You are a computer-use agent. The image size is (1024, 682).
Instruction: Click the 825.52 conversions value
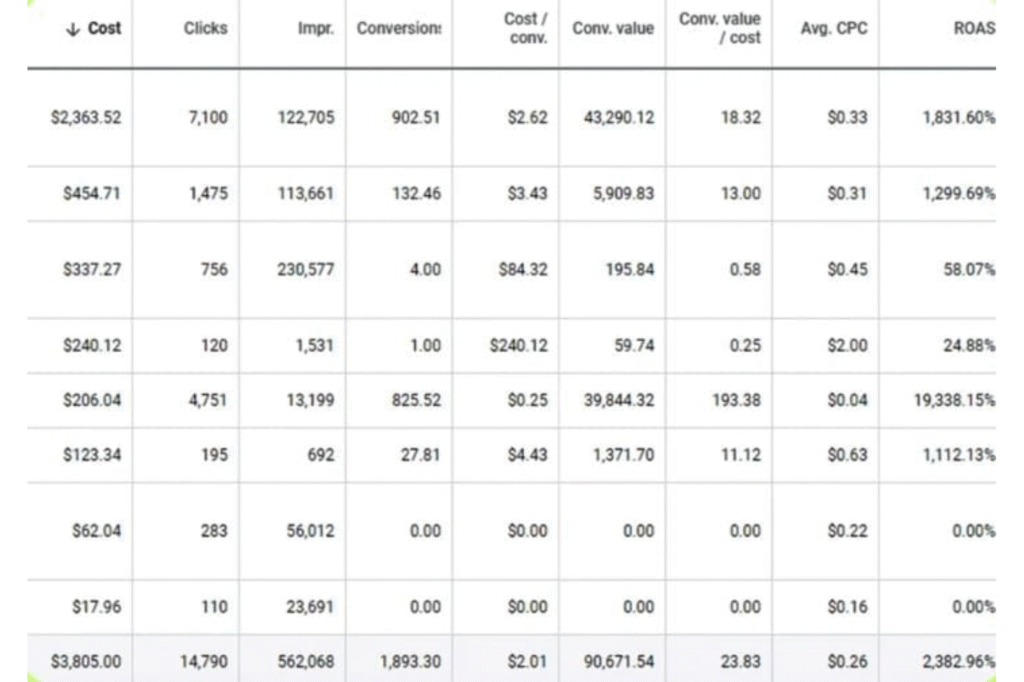click(415, 400)
